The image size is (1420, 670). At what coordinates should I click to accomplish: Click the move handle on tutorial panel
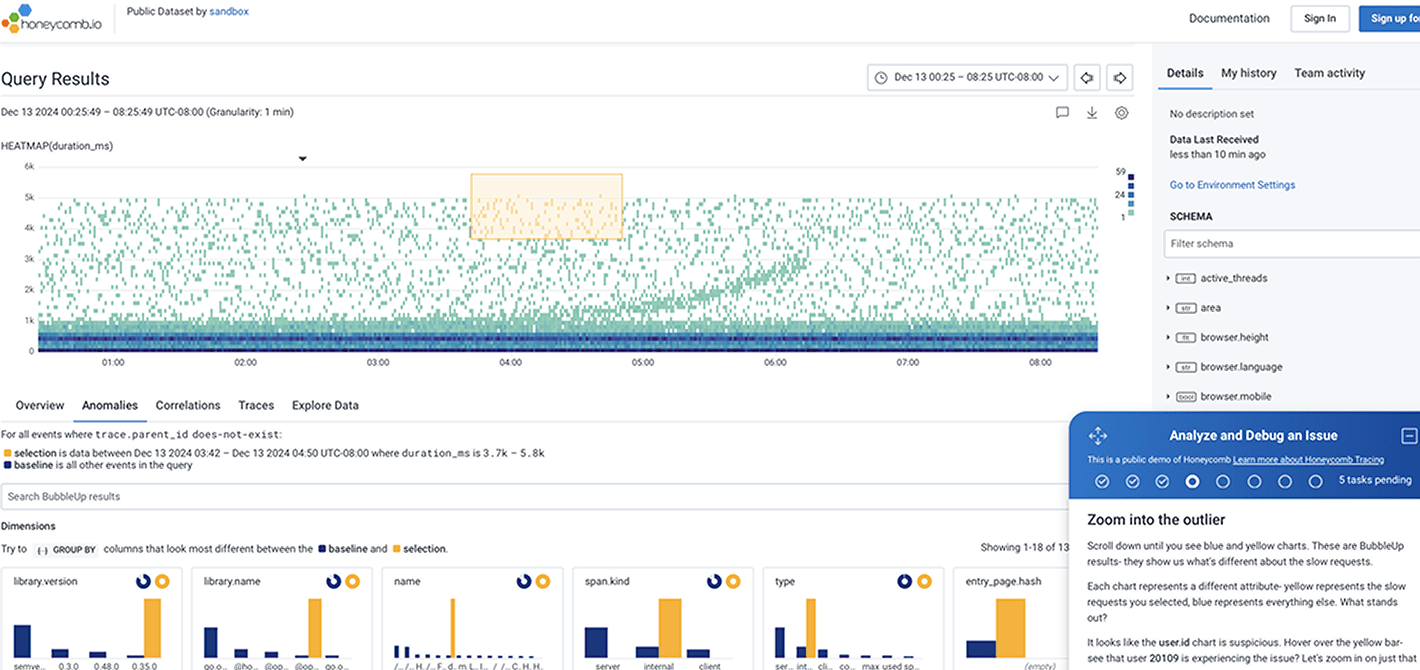pos(1097,436)
